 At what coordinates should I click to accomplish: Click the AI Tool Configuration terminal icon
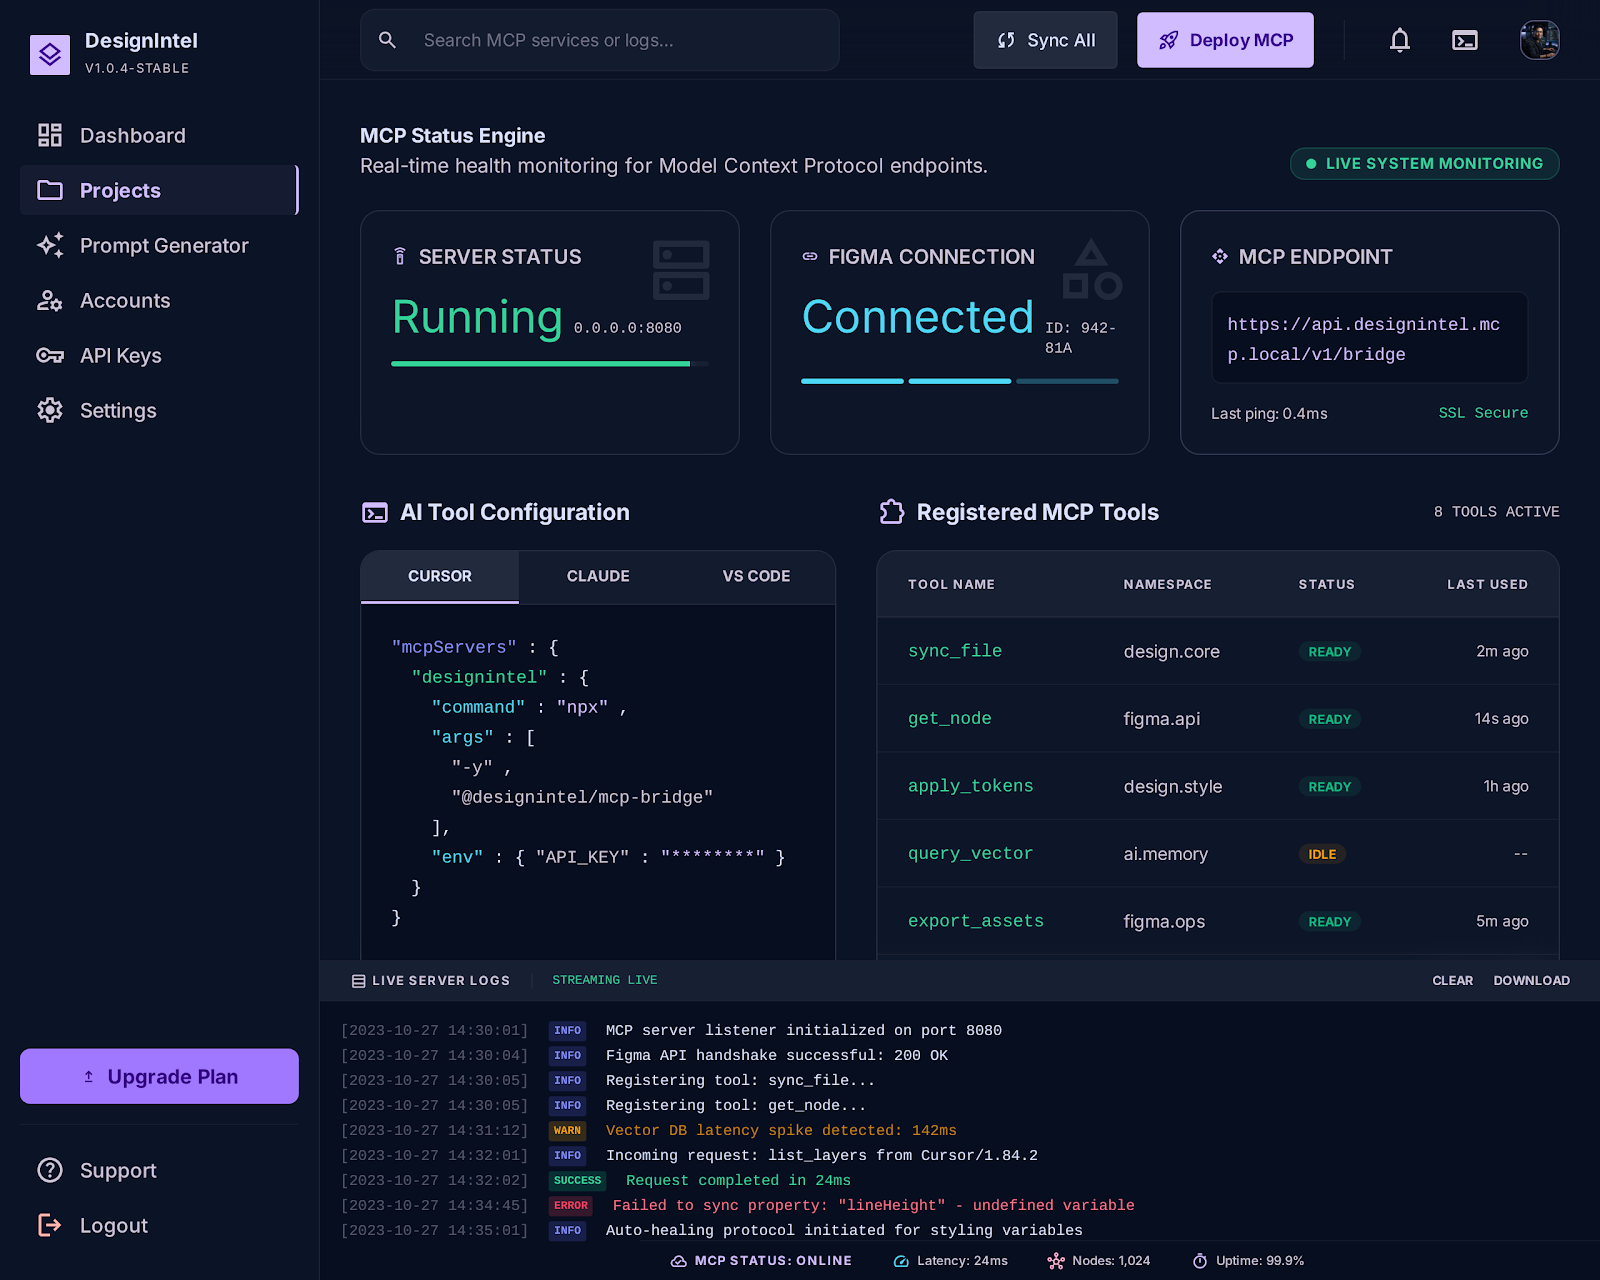tap(375, 513)
